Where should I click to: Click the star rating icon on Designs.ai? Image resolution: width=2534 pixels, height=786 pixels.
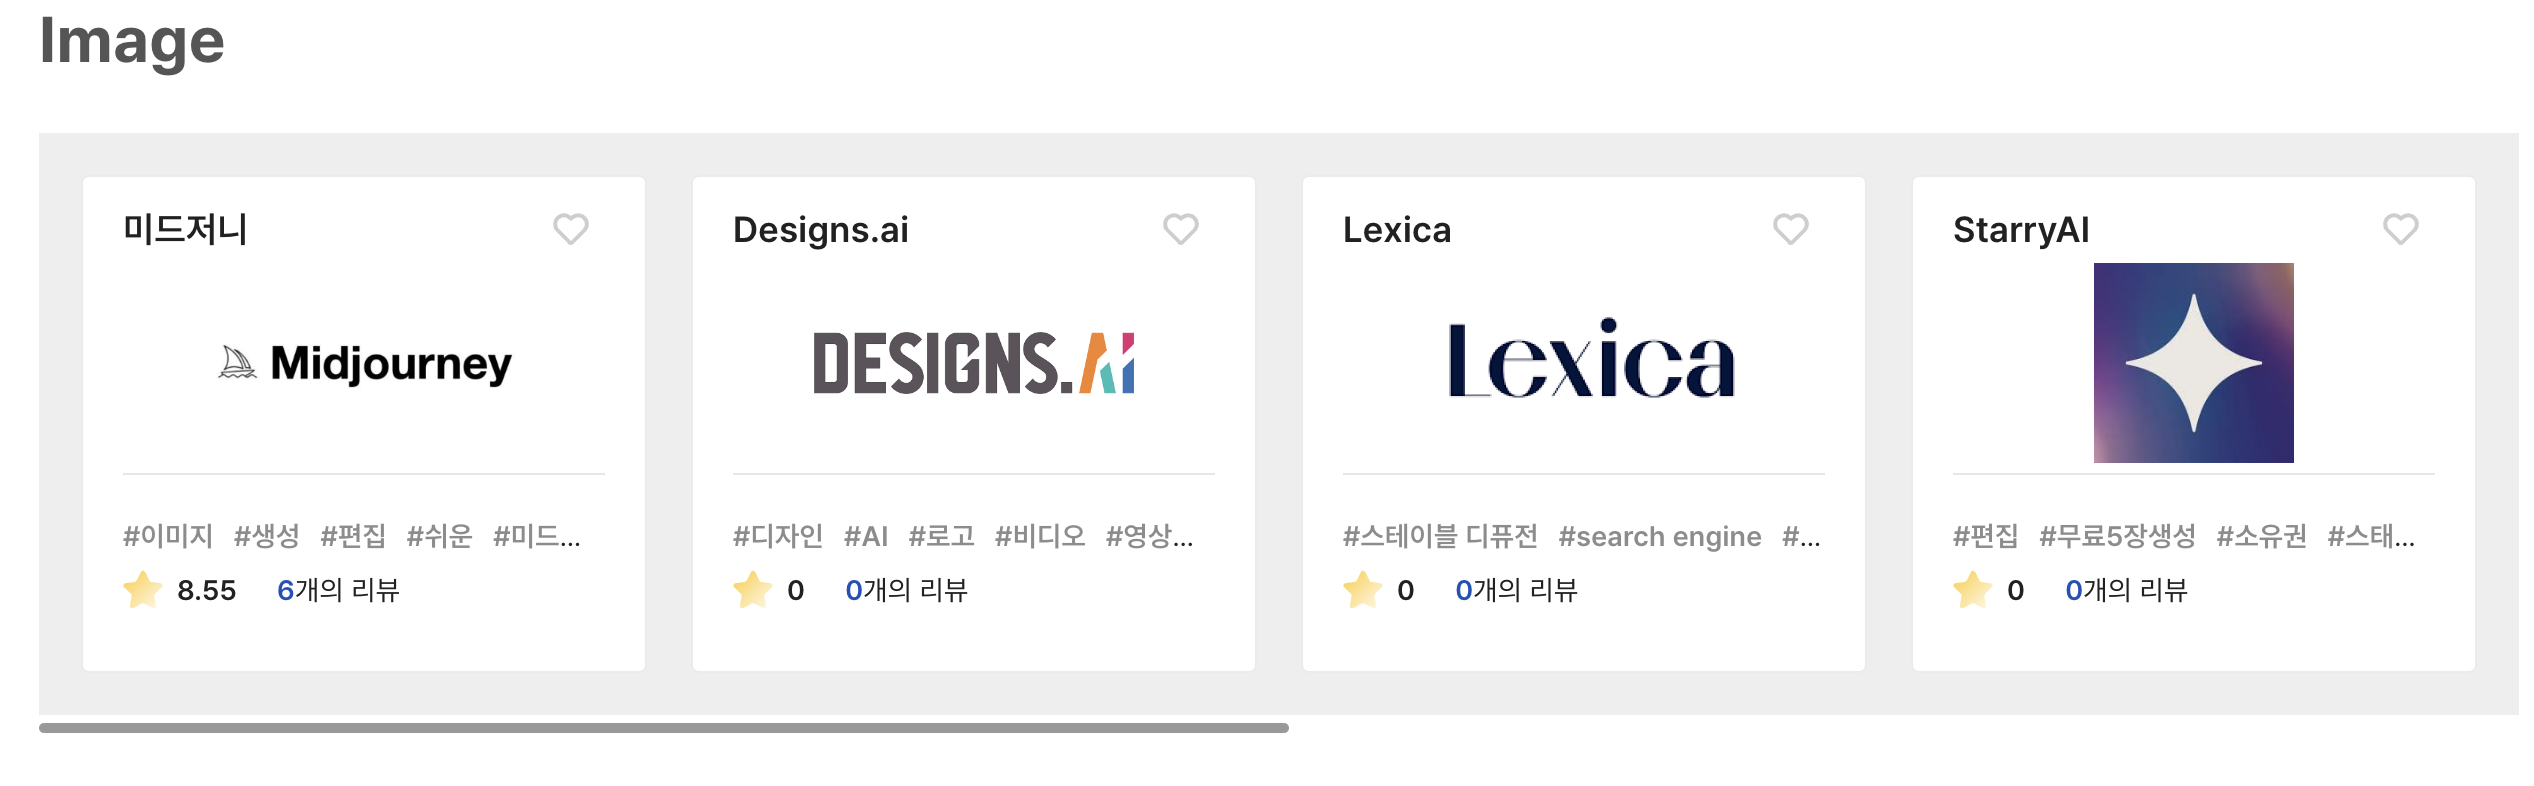coord(752,589)
